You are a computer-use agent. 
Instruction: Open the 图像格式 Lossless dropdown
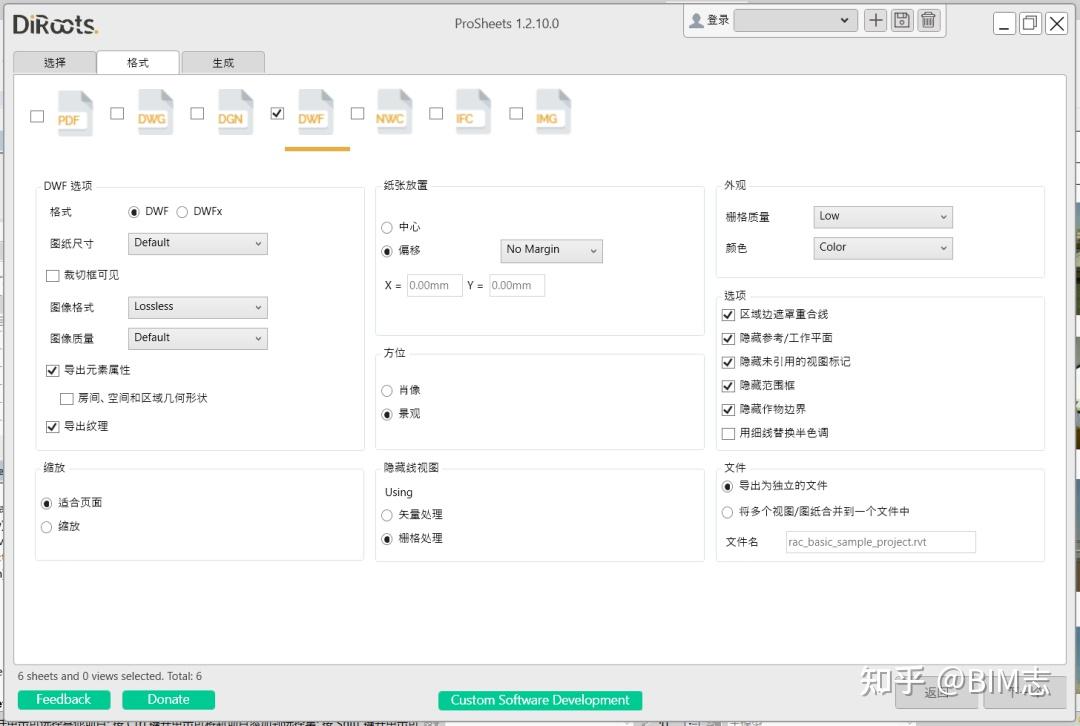click(197, 307)
